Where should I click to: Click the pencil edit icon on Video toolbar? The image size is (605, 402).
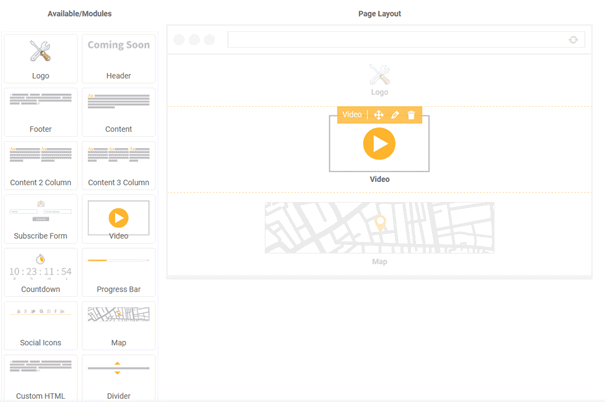click(x=395, y=115)
